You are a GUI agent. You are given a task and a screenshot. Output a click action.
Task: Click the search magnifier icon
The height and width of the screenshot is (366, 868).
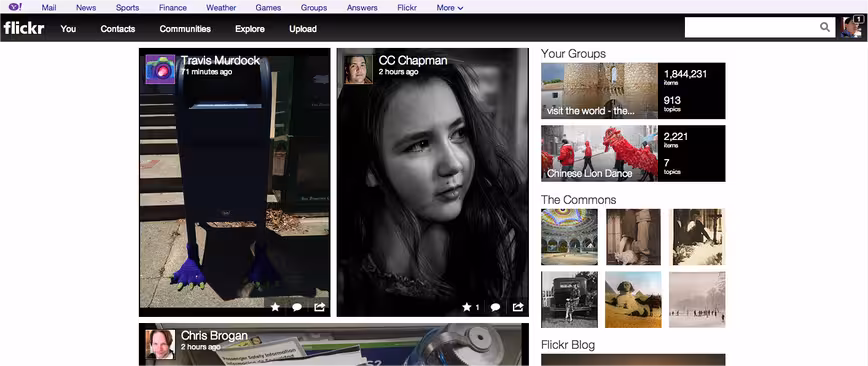825,27
